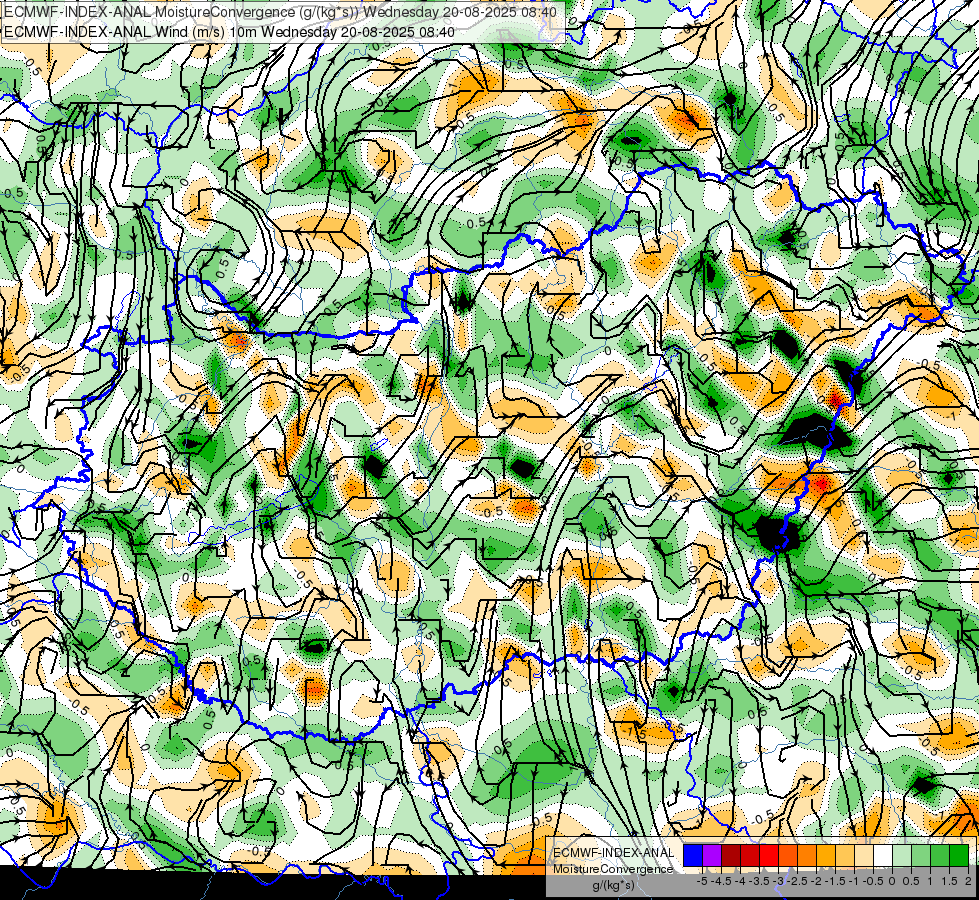
Task: Click the Moisture Convergence title line at top
Action: click(280, 12)
